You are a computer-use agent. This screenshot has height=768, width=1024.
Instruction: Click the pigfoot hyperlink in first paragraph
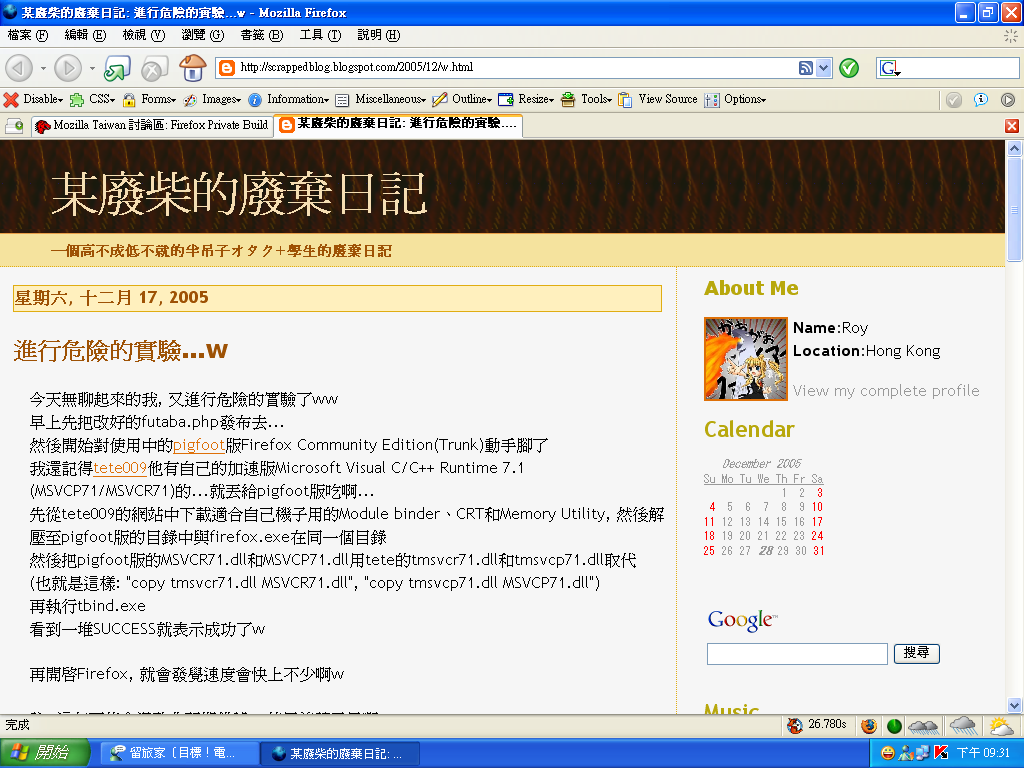pyautogui.click(x=198, y=445)
